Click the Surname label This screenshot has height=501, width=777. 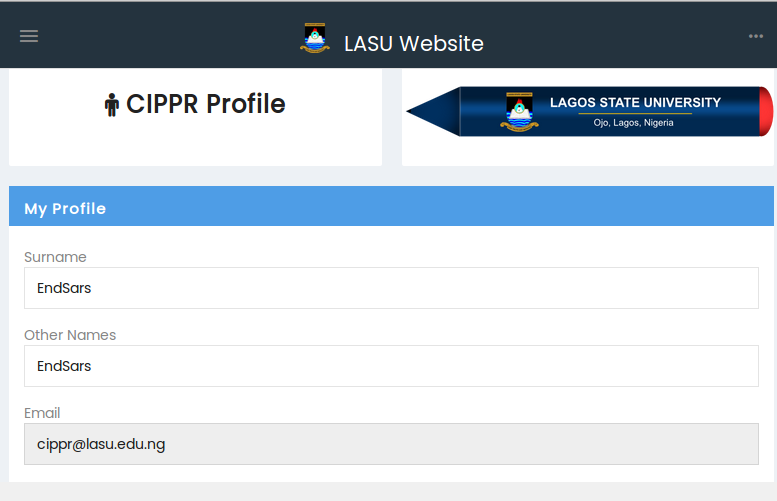[55, 257]
